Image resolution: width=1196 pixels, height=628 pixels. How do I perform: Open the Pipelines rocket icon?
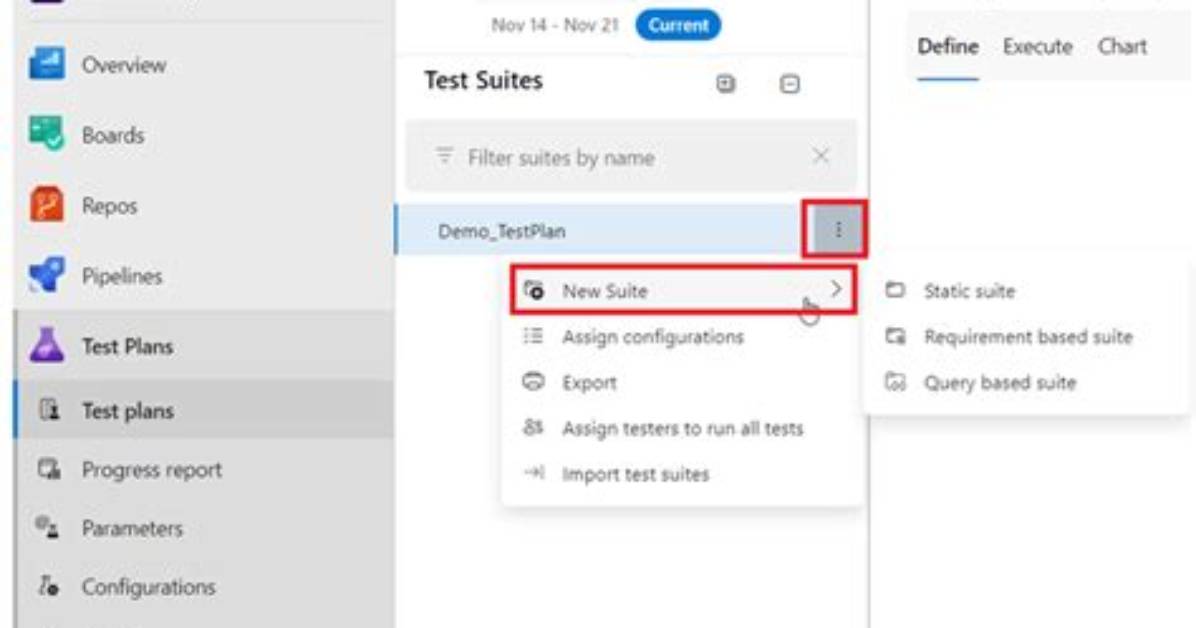[47, 275]
